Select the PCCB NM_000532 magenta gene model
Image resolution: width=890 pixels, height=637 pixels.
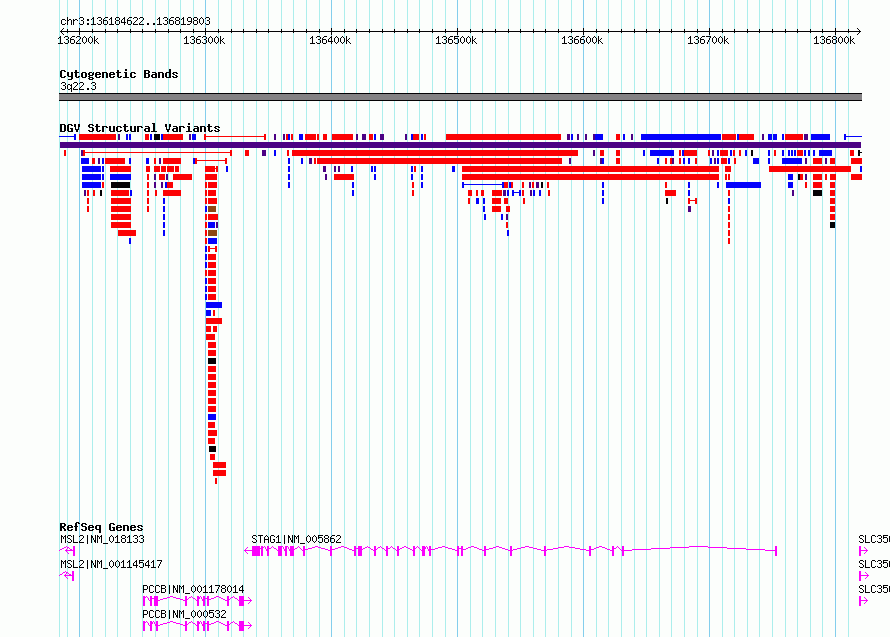pos(197,626)
